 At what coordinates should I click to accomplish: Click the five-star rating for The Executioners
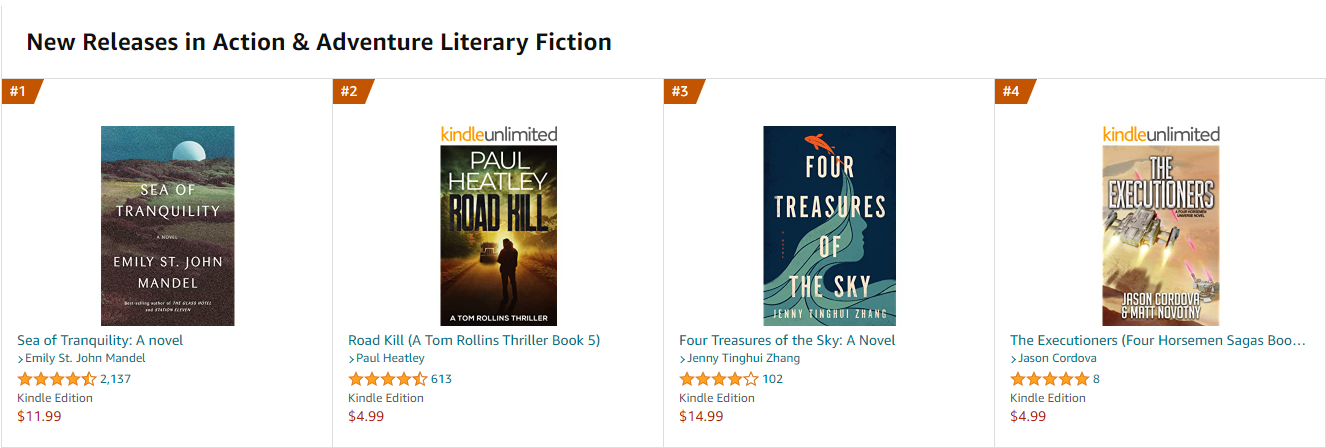[x=1049, y=379]
